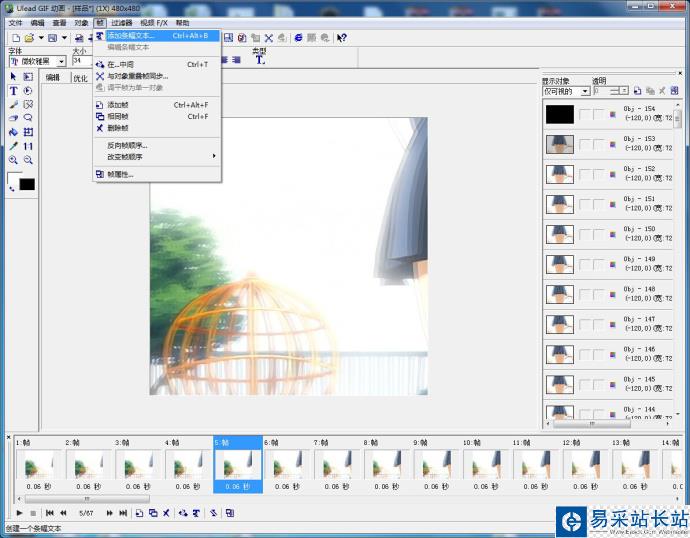Click the 1:1 actual size tool
Image resolution: width=690 pixels, height=538 pixels.
(x=28, y=146)
